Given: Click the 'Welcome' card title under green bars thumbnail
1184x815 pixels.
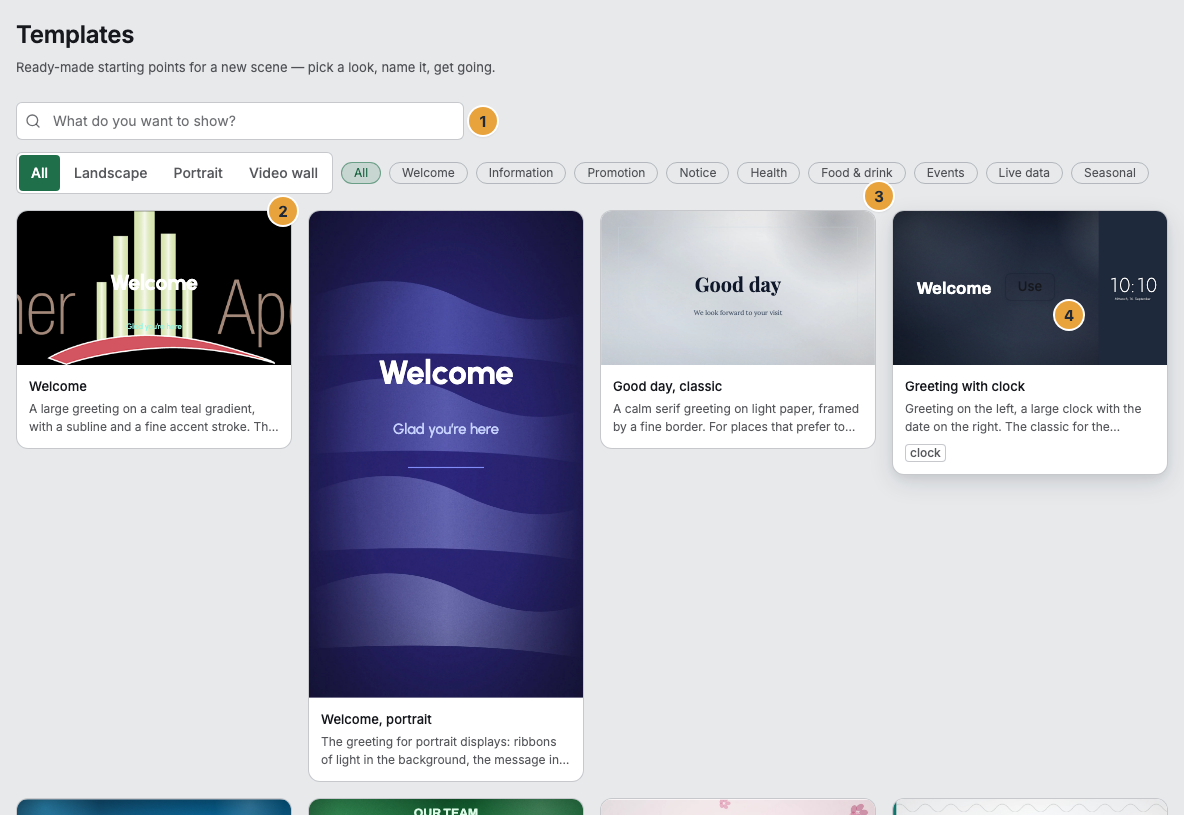Looking at the screenshot, I should pyautogui.click(x=58, y=386).
